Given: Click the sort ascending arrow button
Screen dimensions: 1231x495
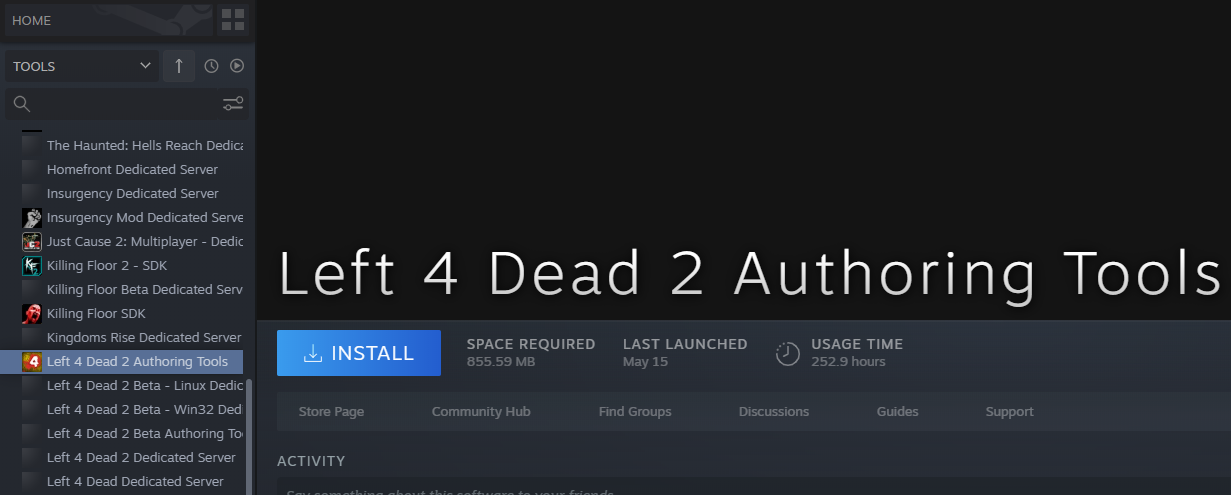Looking at the screenshot, I should pyautogui.click(x=179, y=66).
